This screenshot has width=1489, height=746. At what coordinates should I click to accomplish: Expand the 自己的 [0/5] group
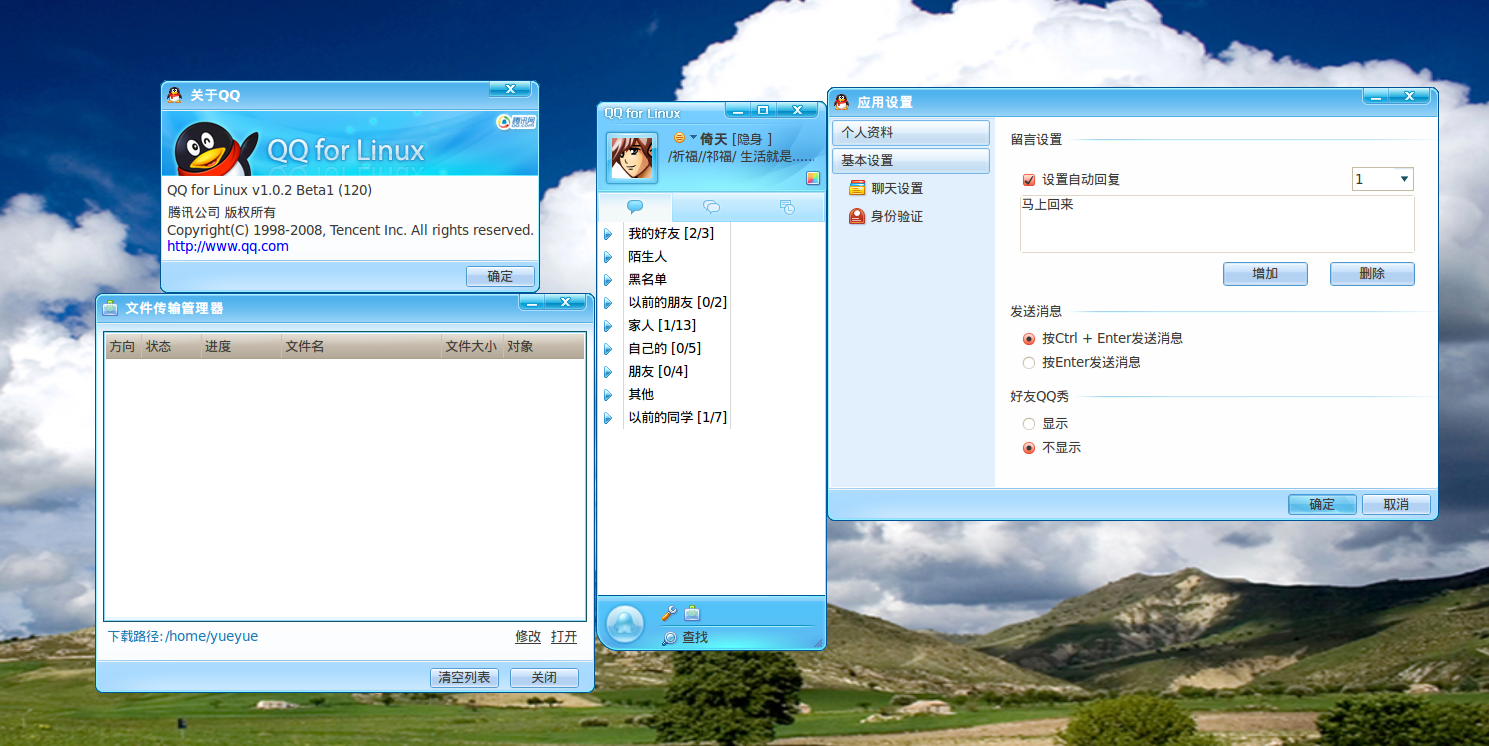coord(607,349)
